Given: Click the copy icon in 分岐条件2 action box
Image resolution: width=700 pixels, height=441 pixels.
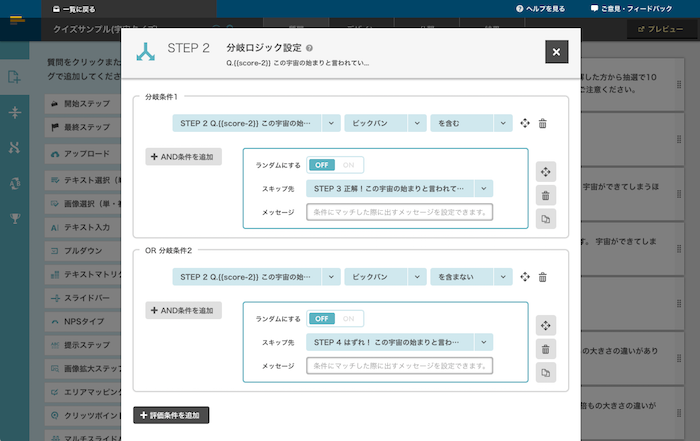Looking at the screenshot, I should point(545,373).
